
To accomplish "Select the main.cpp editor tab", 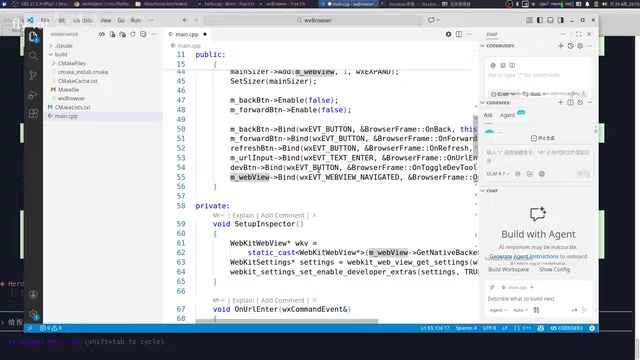I will pyautogui.click(x=188, y=34).
